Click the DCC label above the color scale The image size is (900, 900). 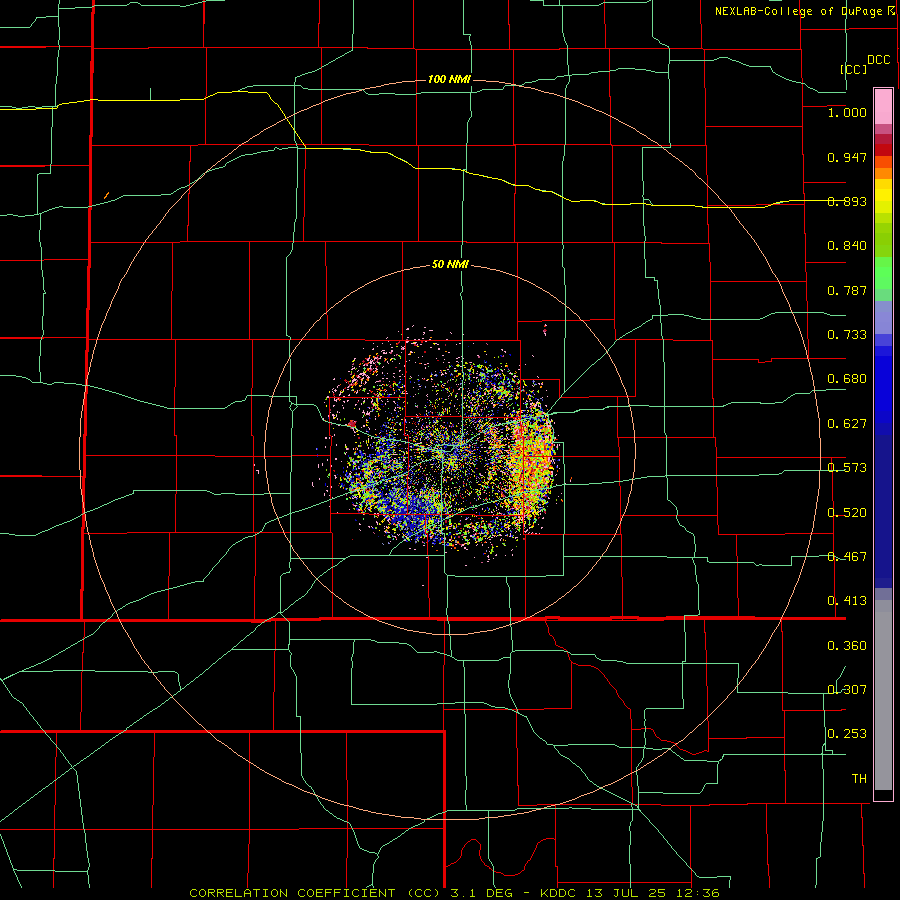pyautogui.click(x=878, y=60)
